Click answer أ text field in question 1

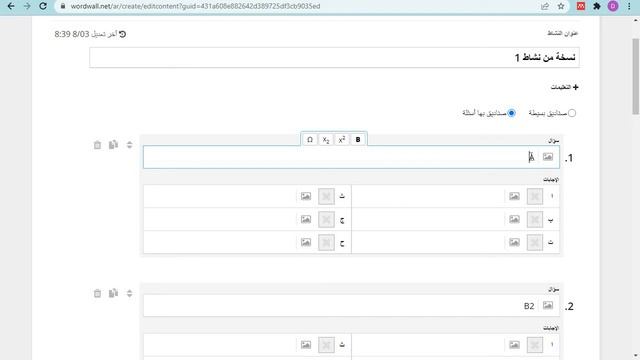point(429,196)
